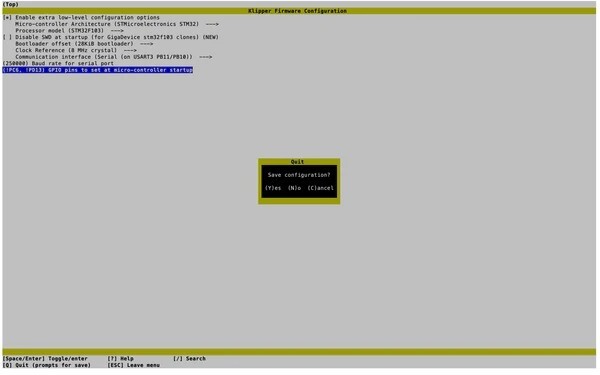Open Bootloader offset (28KiB bootloader) submenu
600x375 pixels.
point(84,44)
